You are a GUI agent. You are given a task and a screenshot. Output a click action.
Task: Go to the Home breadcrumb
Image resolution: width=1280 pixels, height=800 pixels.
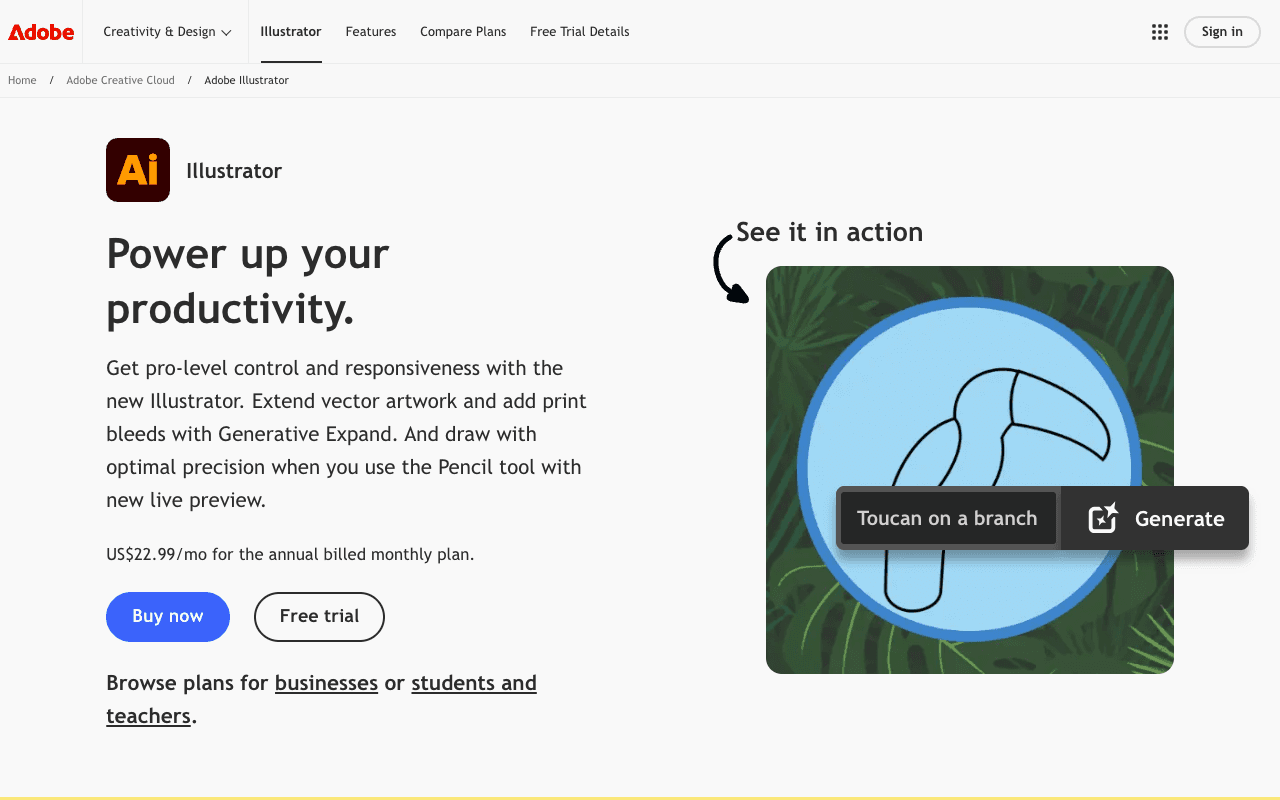coord(22,80)
